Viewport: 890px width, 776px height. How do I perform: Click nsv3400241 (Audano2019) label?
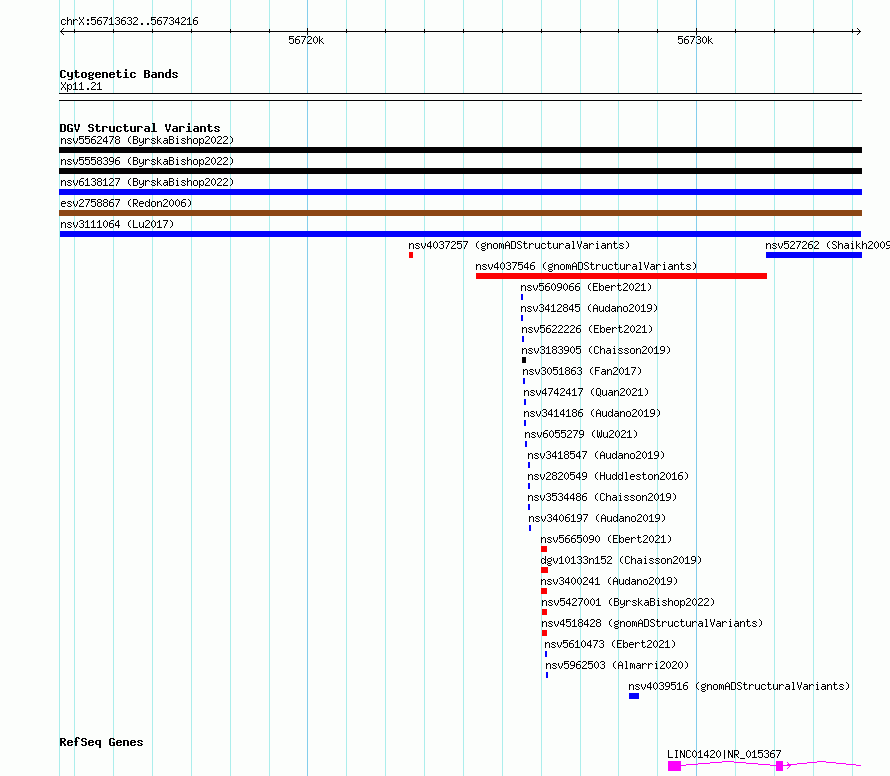[x=610, y=581]
